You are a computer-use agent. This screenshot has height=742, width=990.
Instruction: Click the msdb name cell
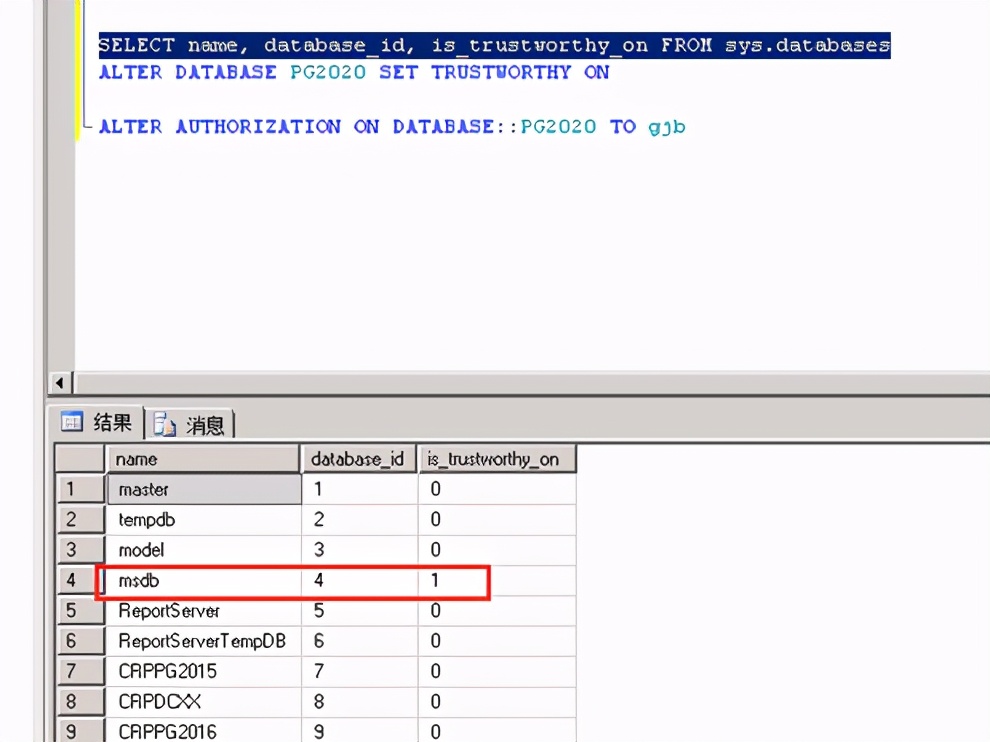203,581
